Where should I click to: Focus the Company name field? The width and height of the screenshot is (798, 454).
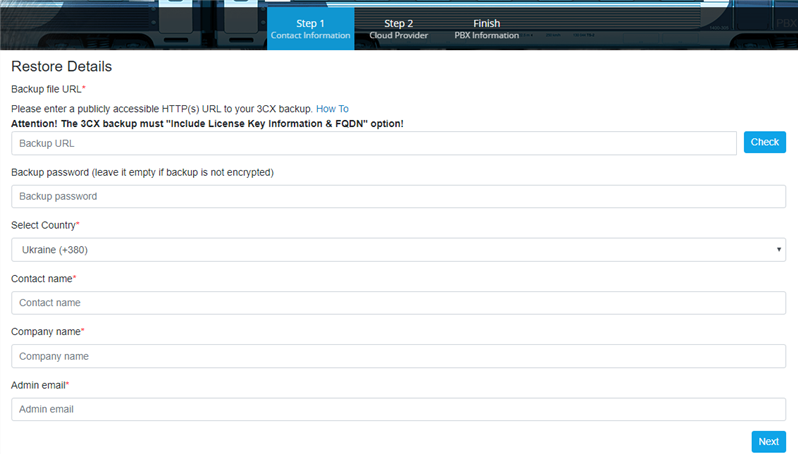(x=398, y=356)
